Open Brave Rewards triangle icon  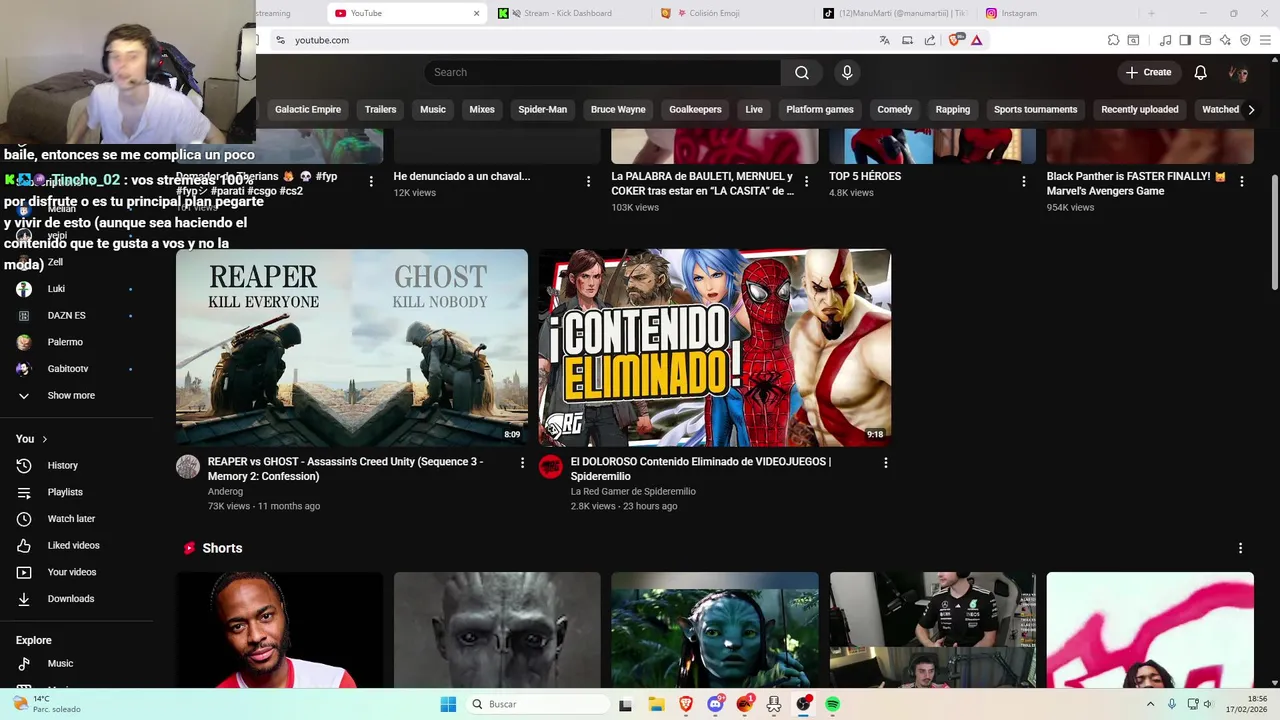pyautogui.click(x=977, y=40)
